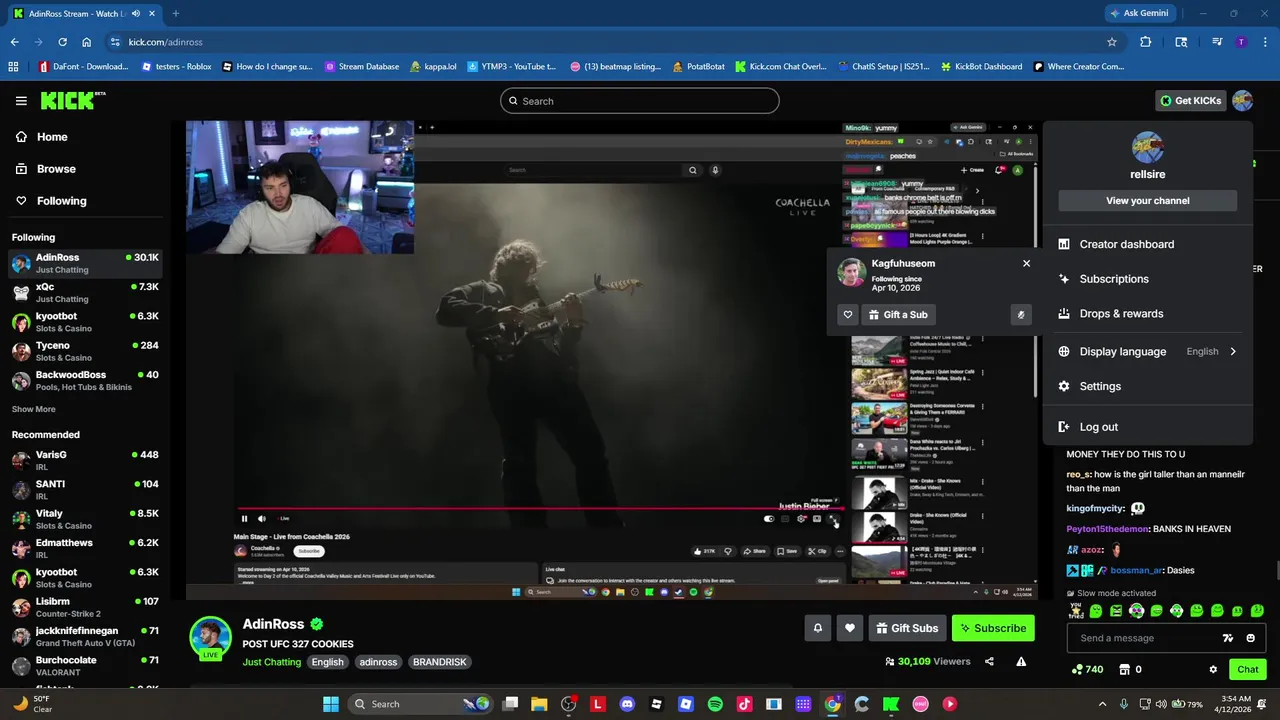This screenshot has height=720, width=1280.
Task: Open chat settings gear icon
Action: pyautogui.click(x=1213, y=669)
